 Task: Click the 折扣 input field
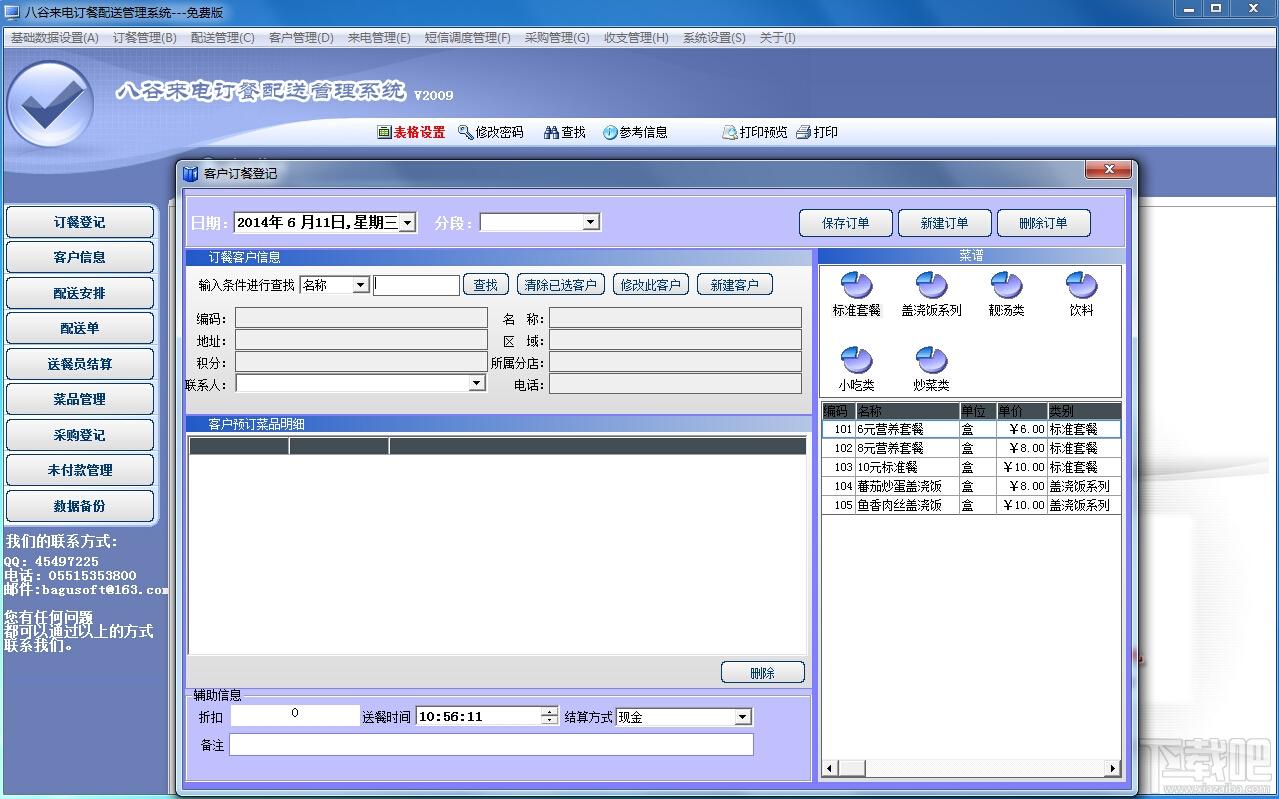pyautogui.click(x=295, y=715)
